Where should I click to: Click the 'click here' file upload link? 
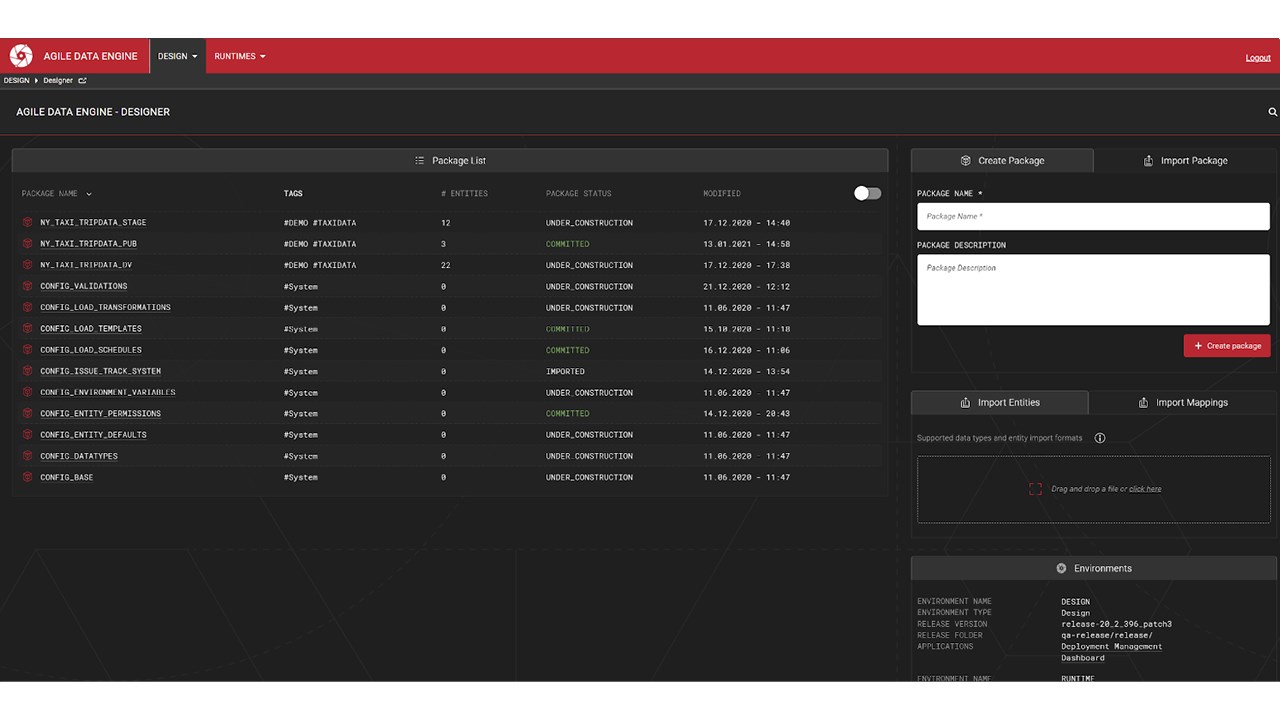tap(1146, 488)
